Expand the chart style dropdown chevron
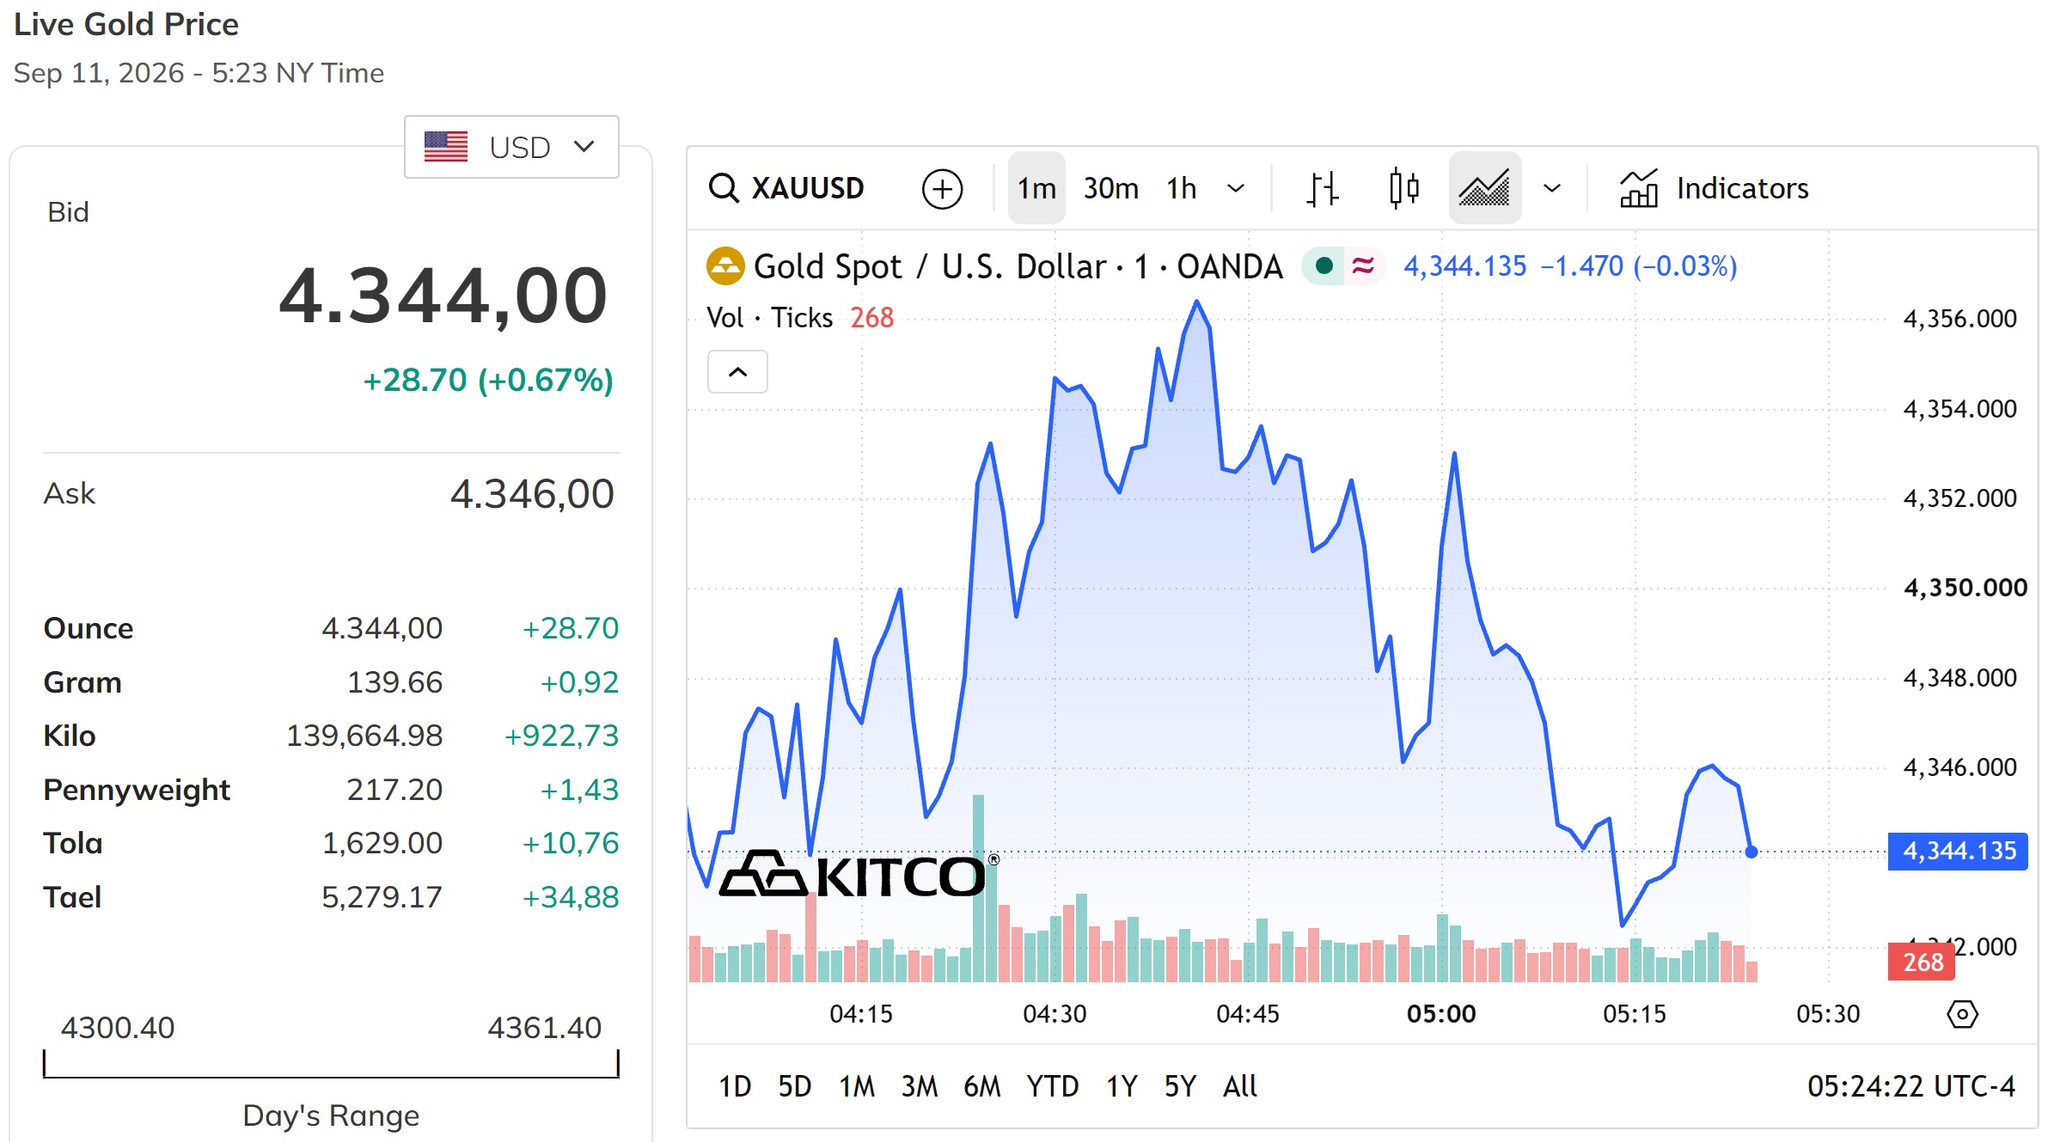Screen dimensions: 2048x1142 [x=1552, y=188]
